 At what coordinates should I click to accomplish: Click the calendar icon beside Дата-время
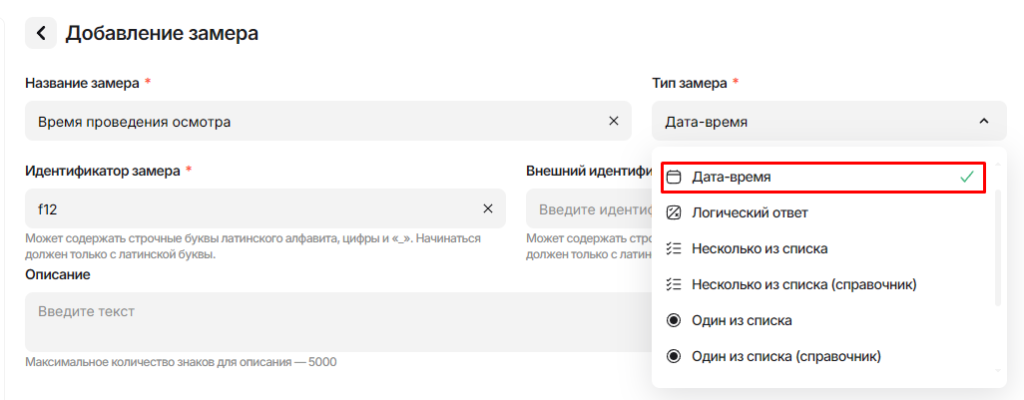[x=674, y=177]
